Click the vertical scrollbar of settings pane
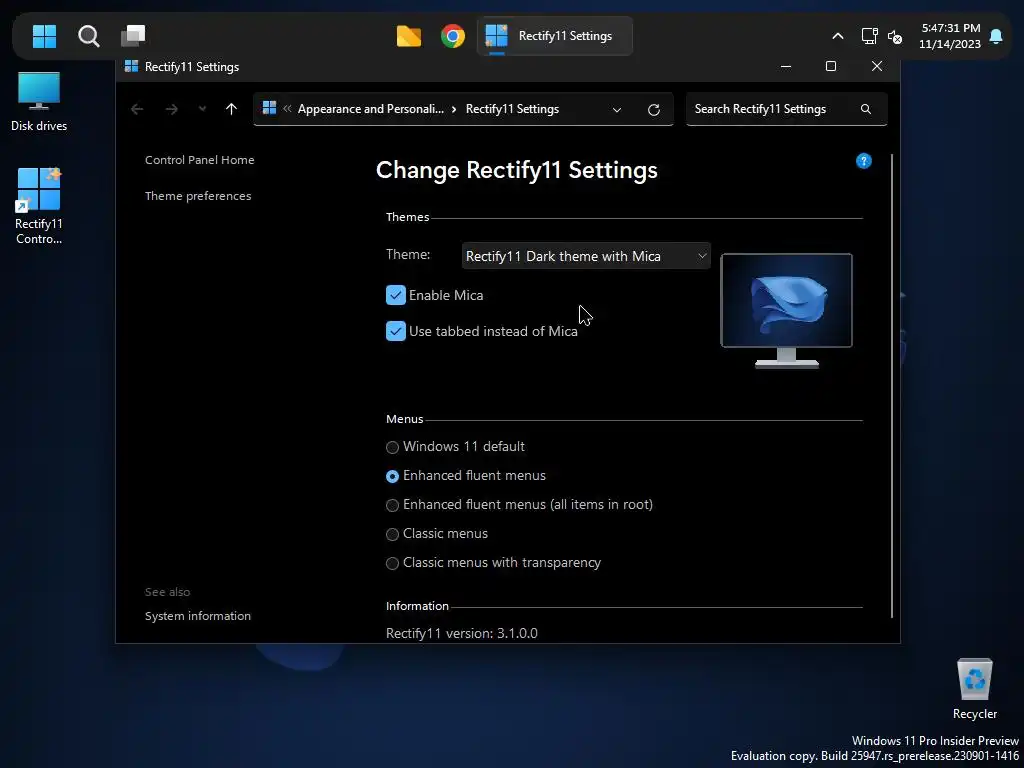This screenshot has width=1024, height=768. tap(892, 385)
